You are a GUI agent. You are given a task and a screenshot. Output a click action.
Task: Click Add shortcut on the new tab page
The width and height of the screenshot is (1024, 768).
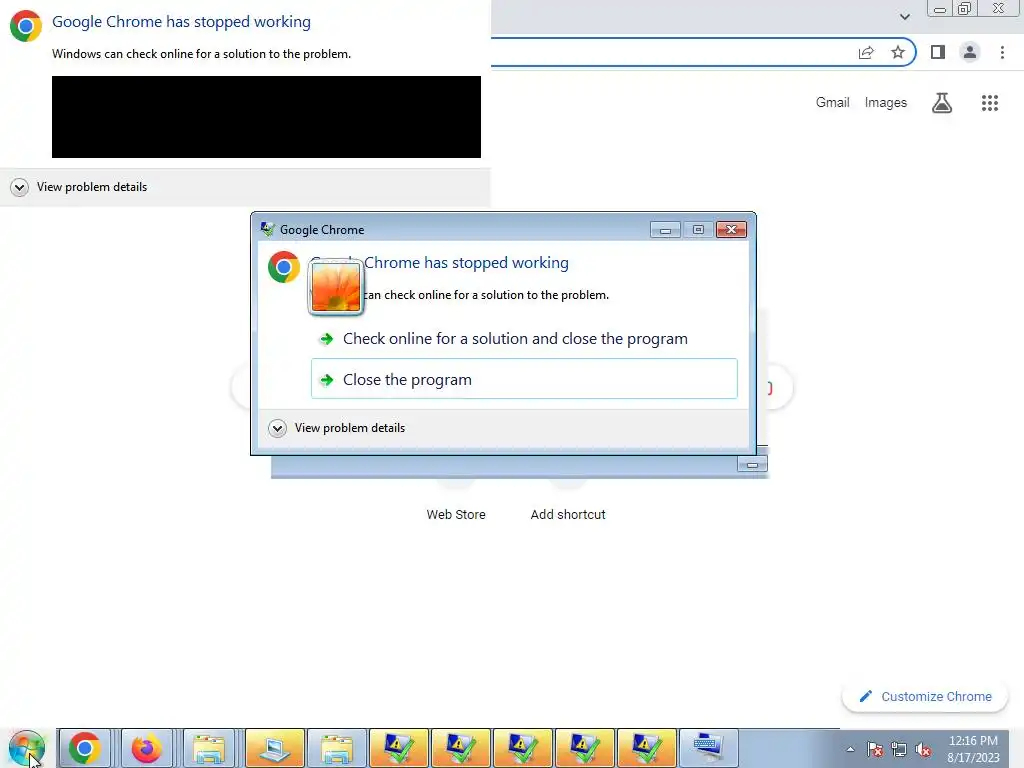pyautogui.click(x=568, y=514)
